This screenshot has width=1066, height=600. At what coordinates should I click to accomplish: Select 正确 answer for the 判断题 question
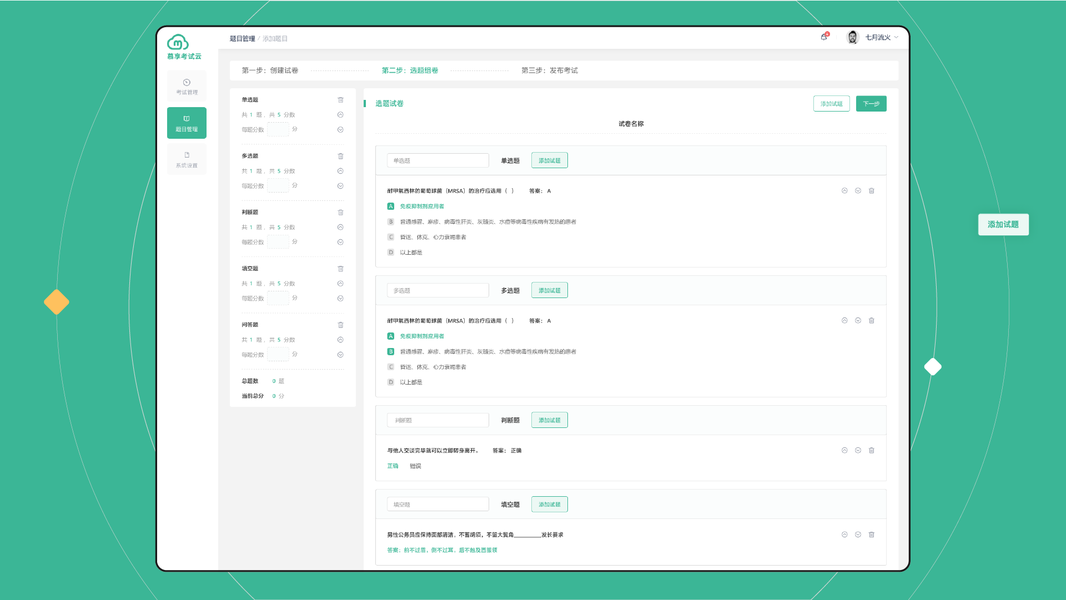pos(393,466)
